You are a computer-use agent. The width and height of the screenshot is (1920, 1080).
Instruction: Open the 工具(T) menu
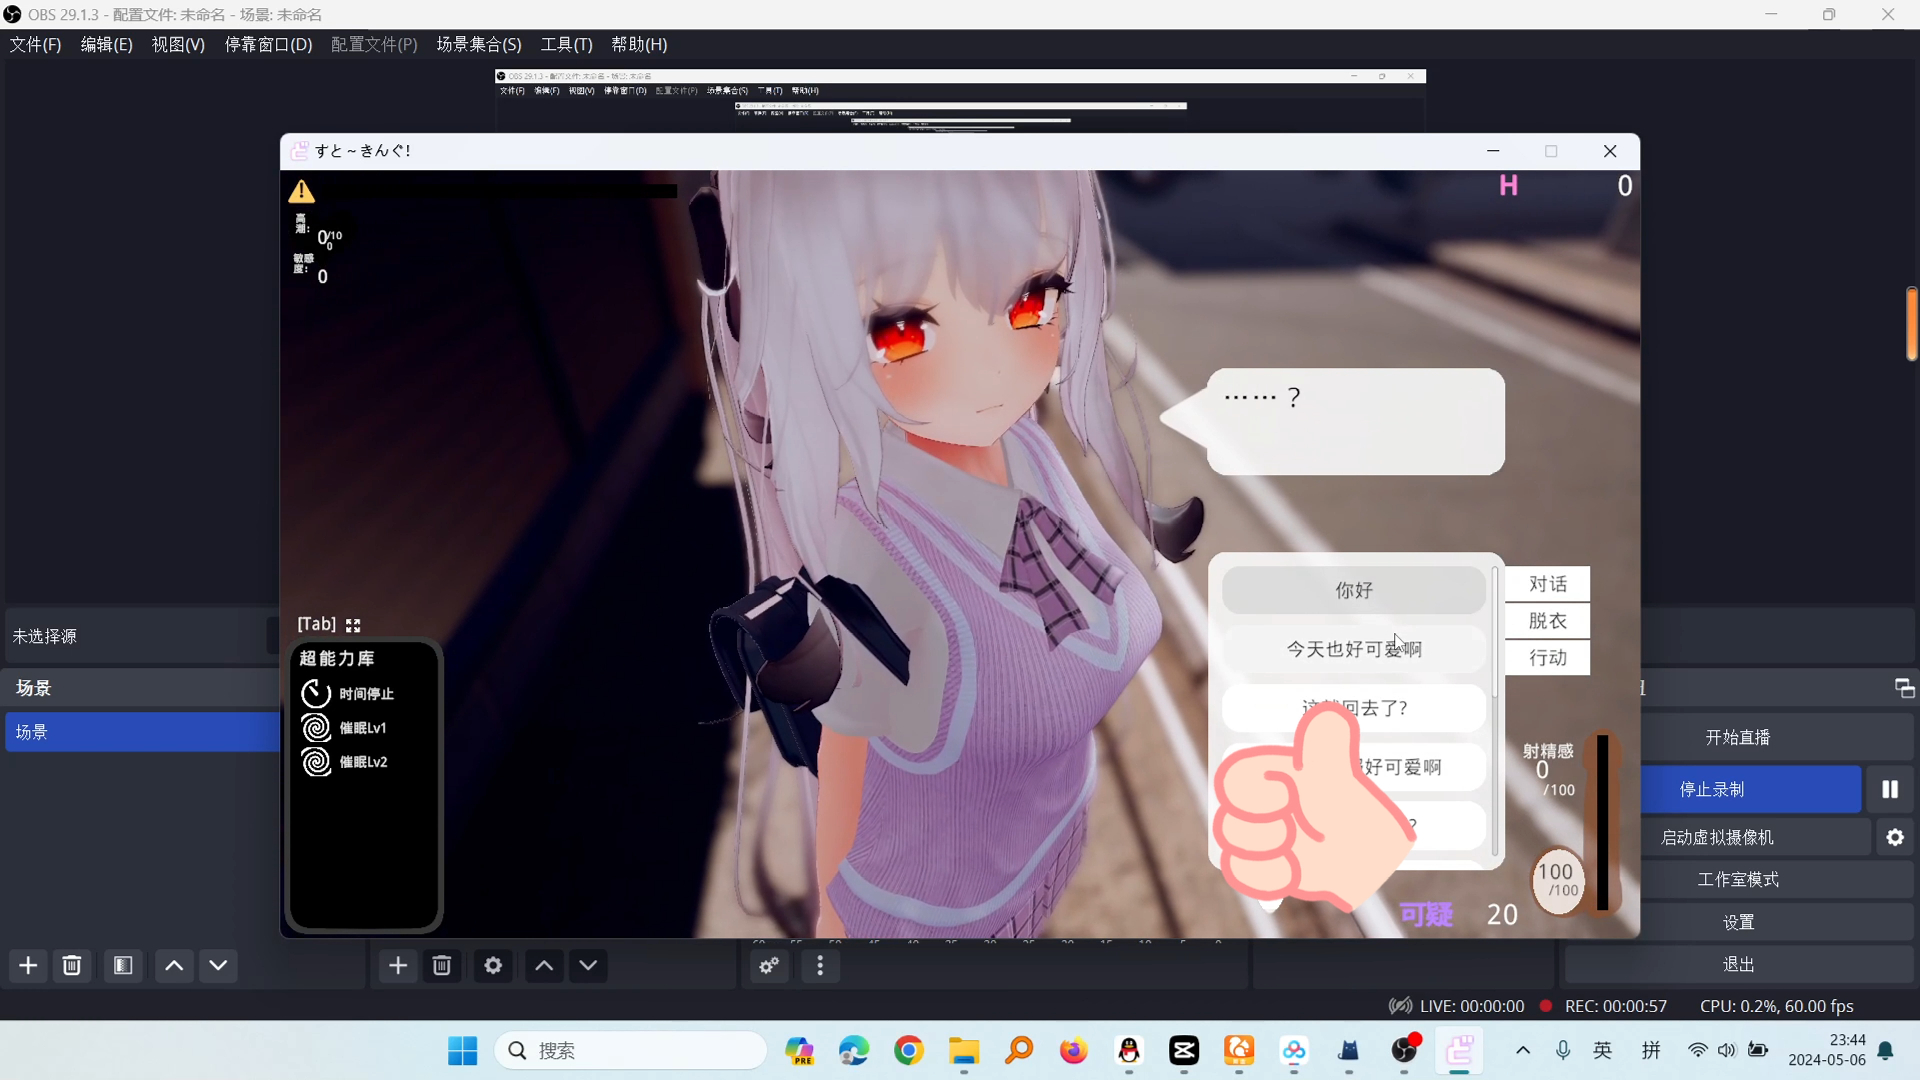[567, 45]
